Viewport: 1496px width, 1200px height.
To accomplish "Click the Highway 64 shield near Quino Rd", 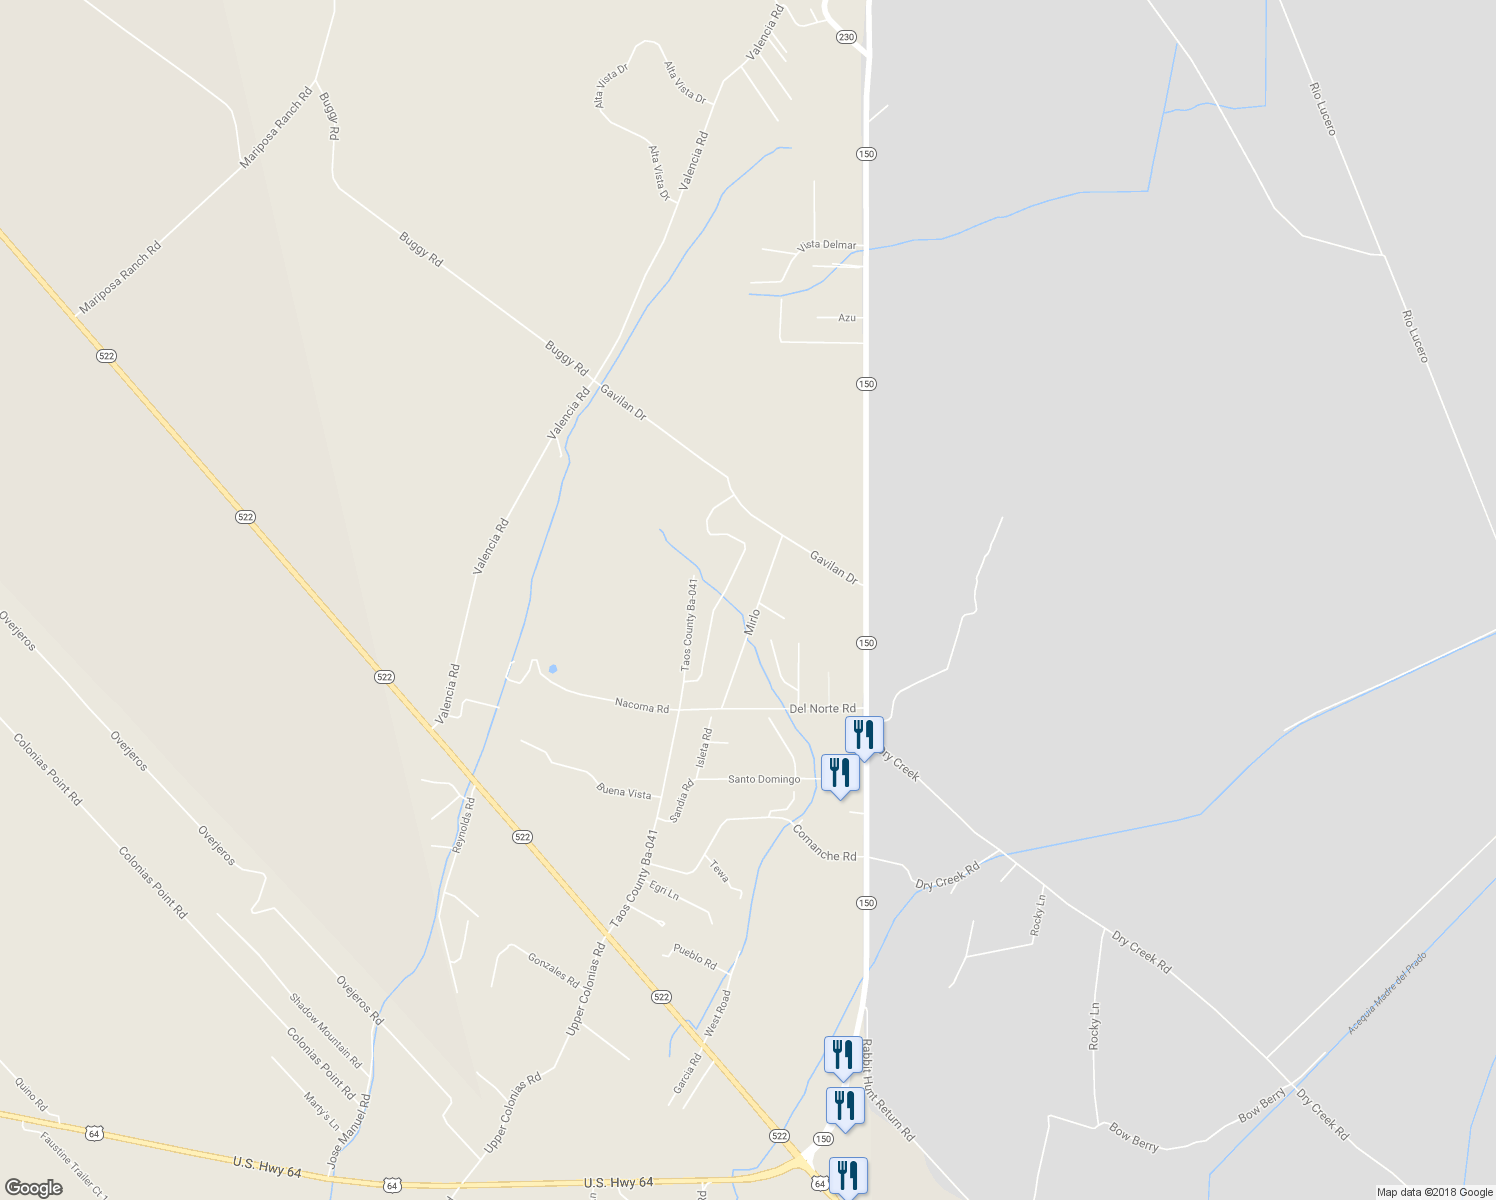I will [94, 1133].
